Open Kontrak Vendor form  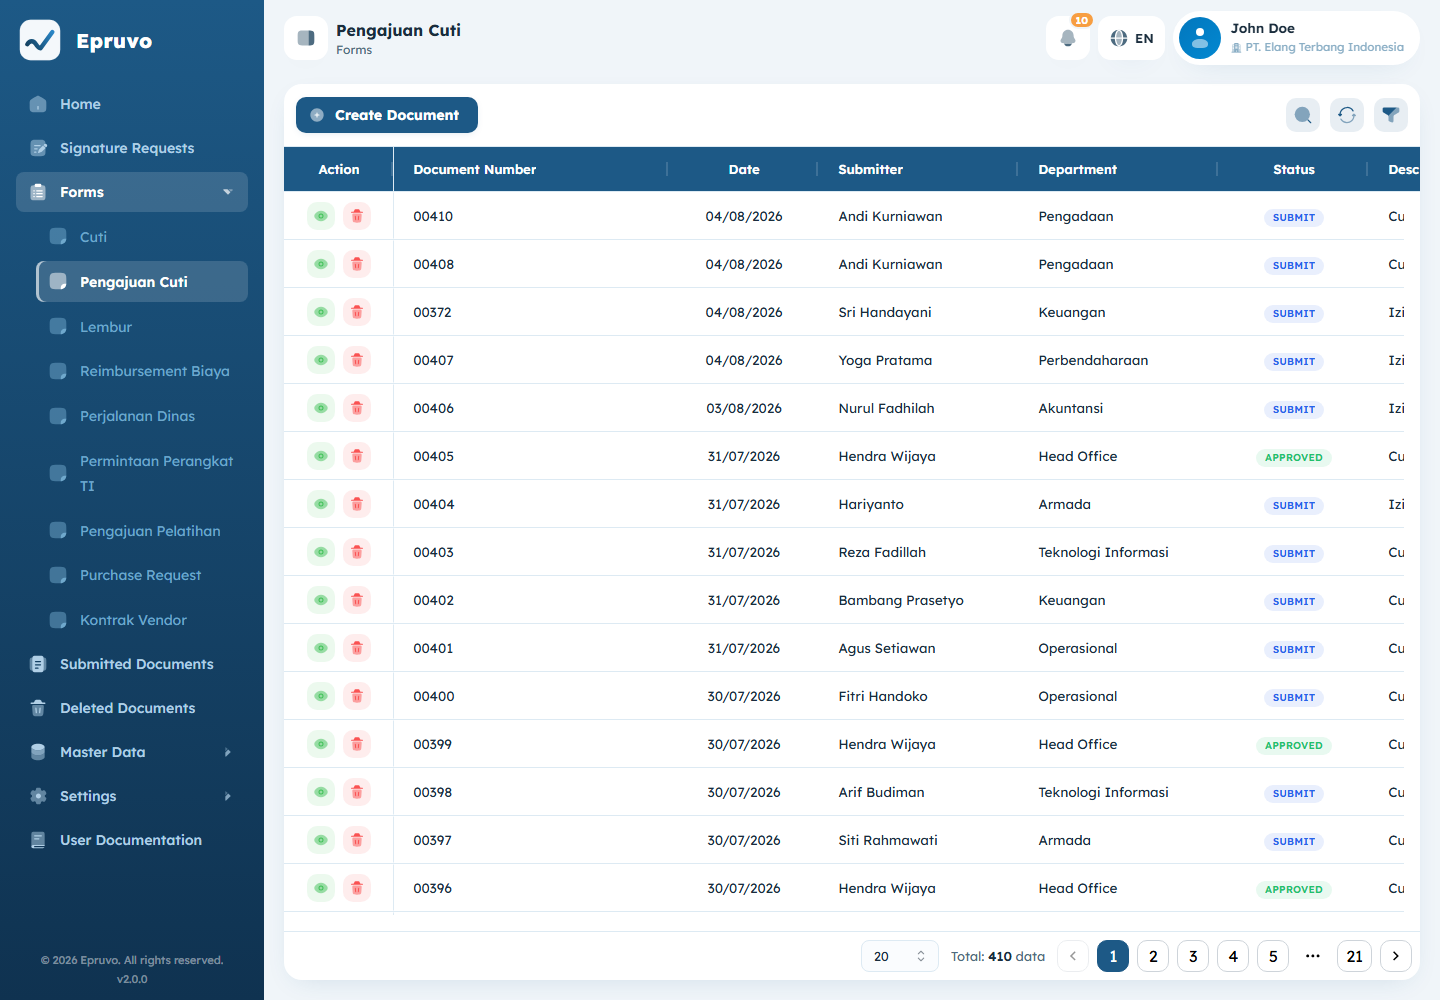tap(142, 620)
